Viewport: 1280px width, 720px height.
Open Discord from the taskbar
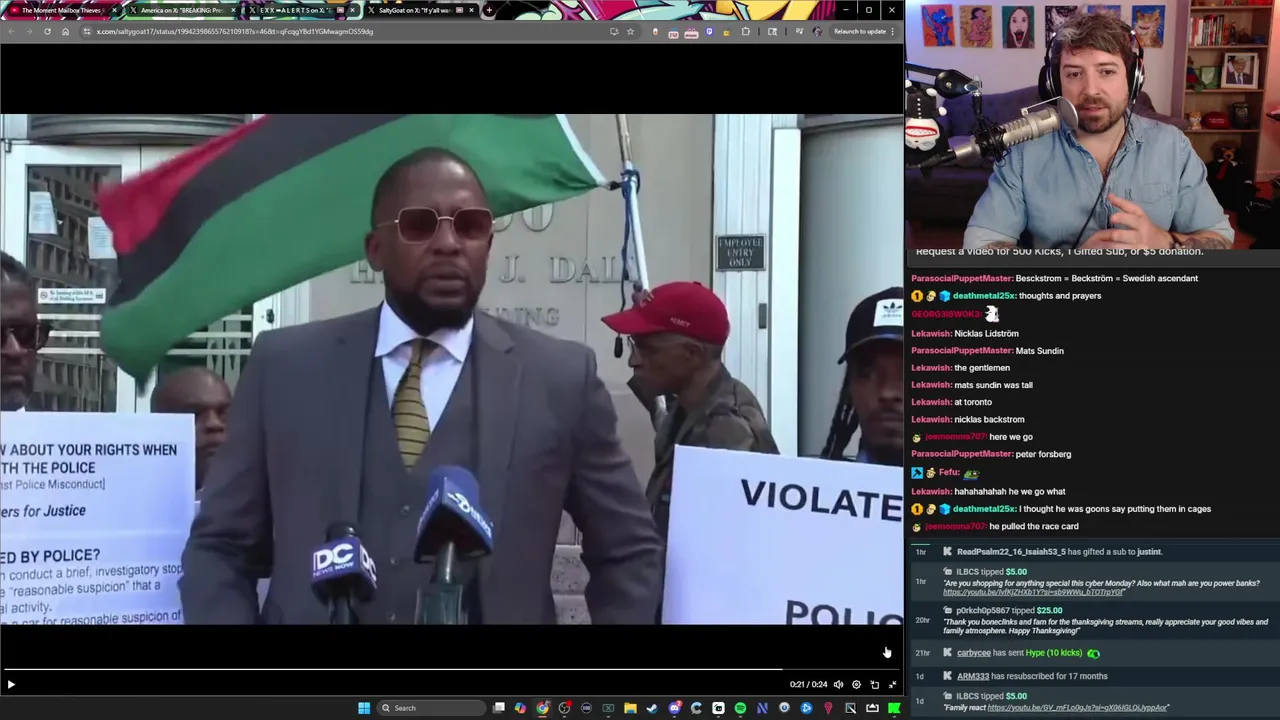click(x=674, y=708)
